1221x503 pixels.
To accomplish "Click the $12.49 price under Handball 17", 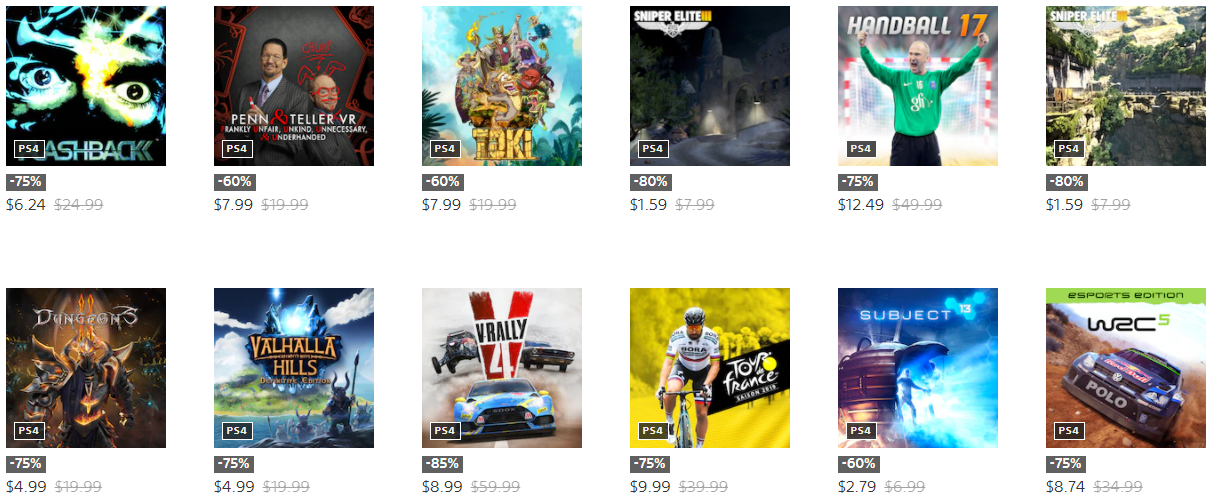I will 860,205.
